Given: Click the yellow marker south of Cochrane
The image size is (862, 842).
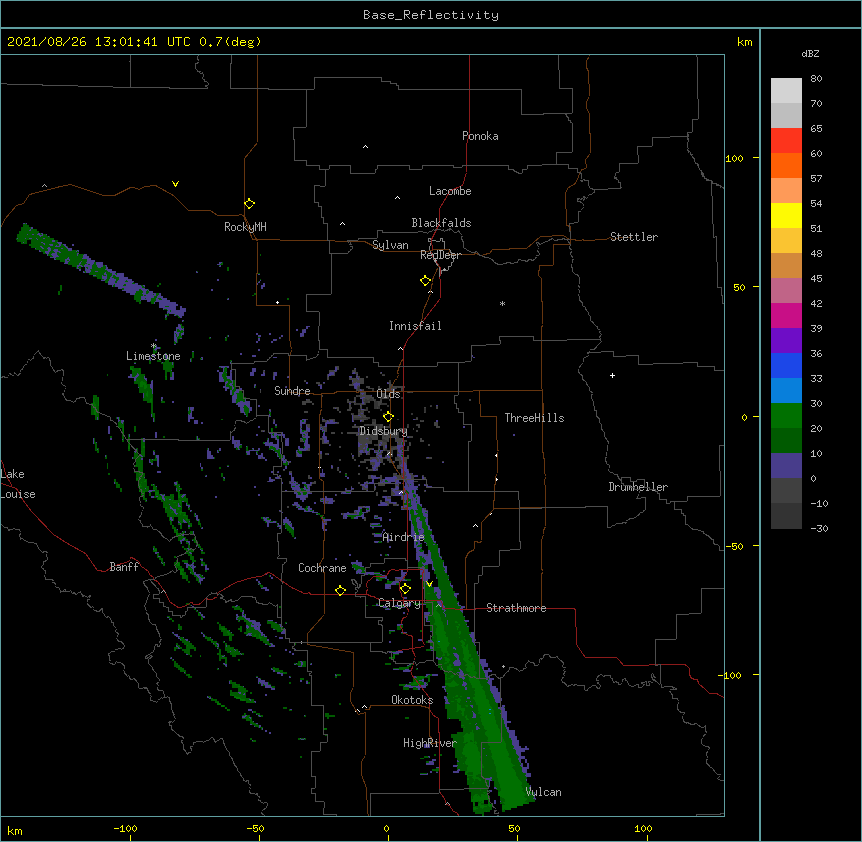Looking at the screenshot, I should click(340, 590).
